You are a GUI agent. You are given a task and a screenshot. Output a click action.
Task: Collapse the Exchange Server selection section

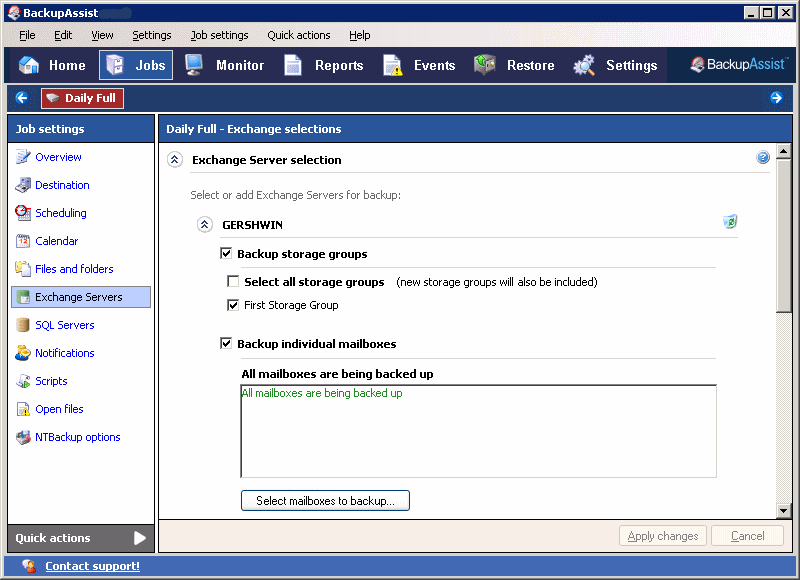point(174,160)
